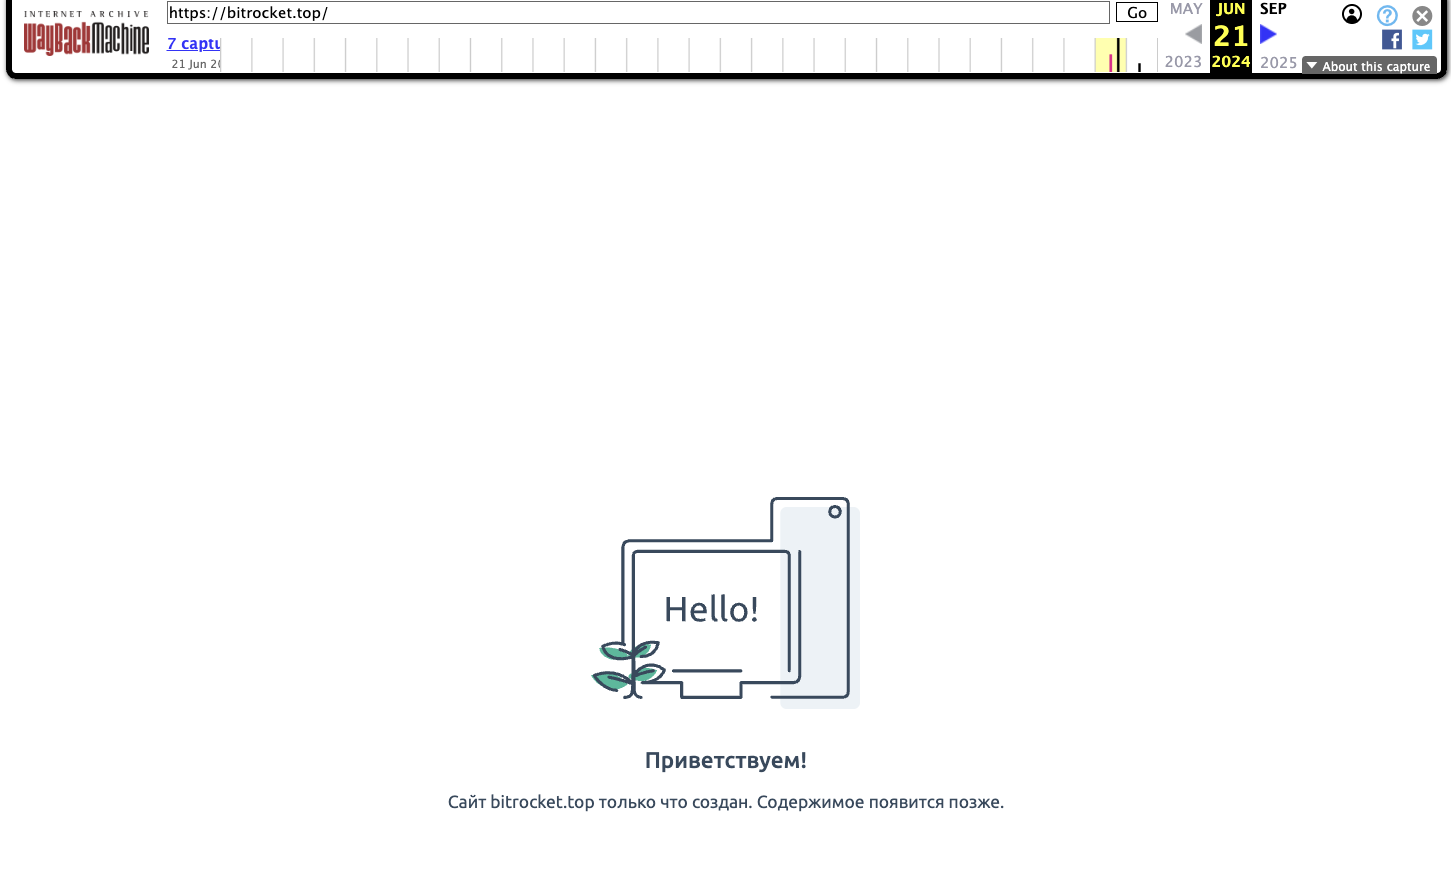Click the URL field containing bitrocket.top
This screenshot has height=881, width=1451.
click(x=637, y=13)
